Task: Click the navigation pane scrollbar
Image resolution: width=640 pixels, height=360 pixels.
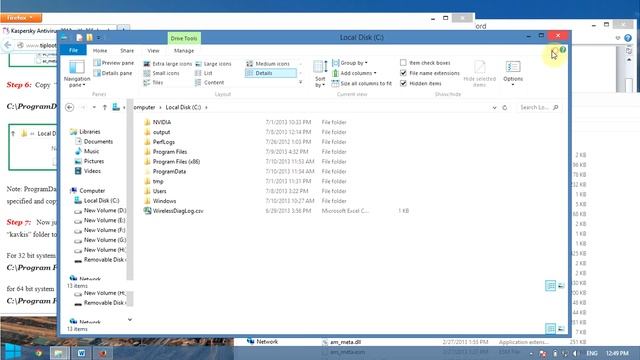Action: coord(130,190)
